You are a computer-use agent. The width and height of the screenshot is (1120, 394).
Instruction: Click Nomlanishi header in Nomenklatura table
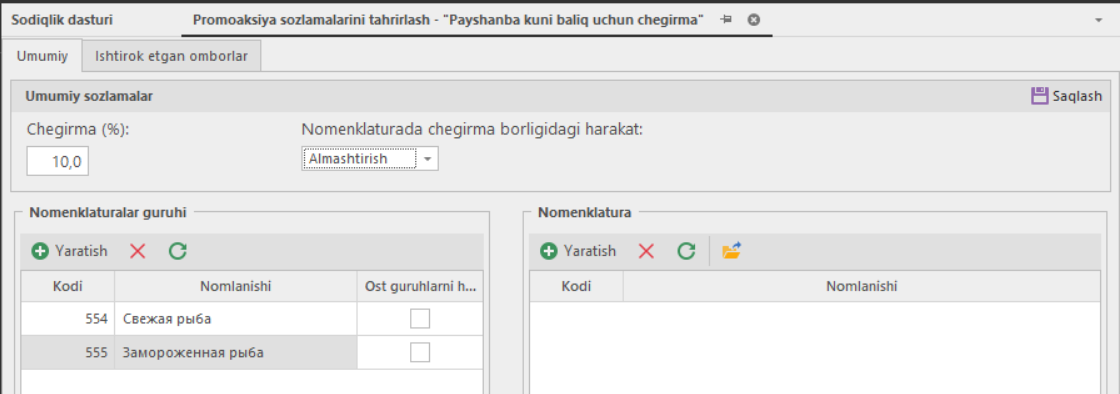coord(861,286)
